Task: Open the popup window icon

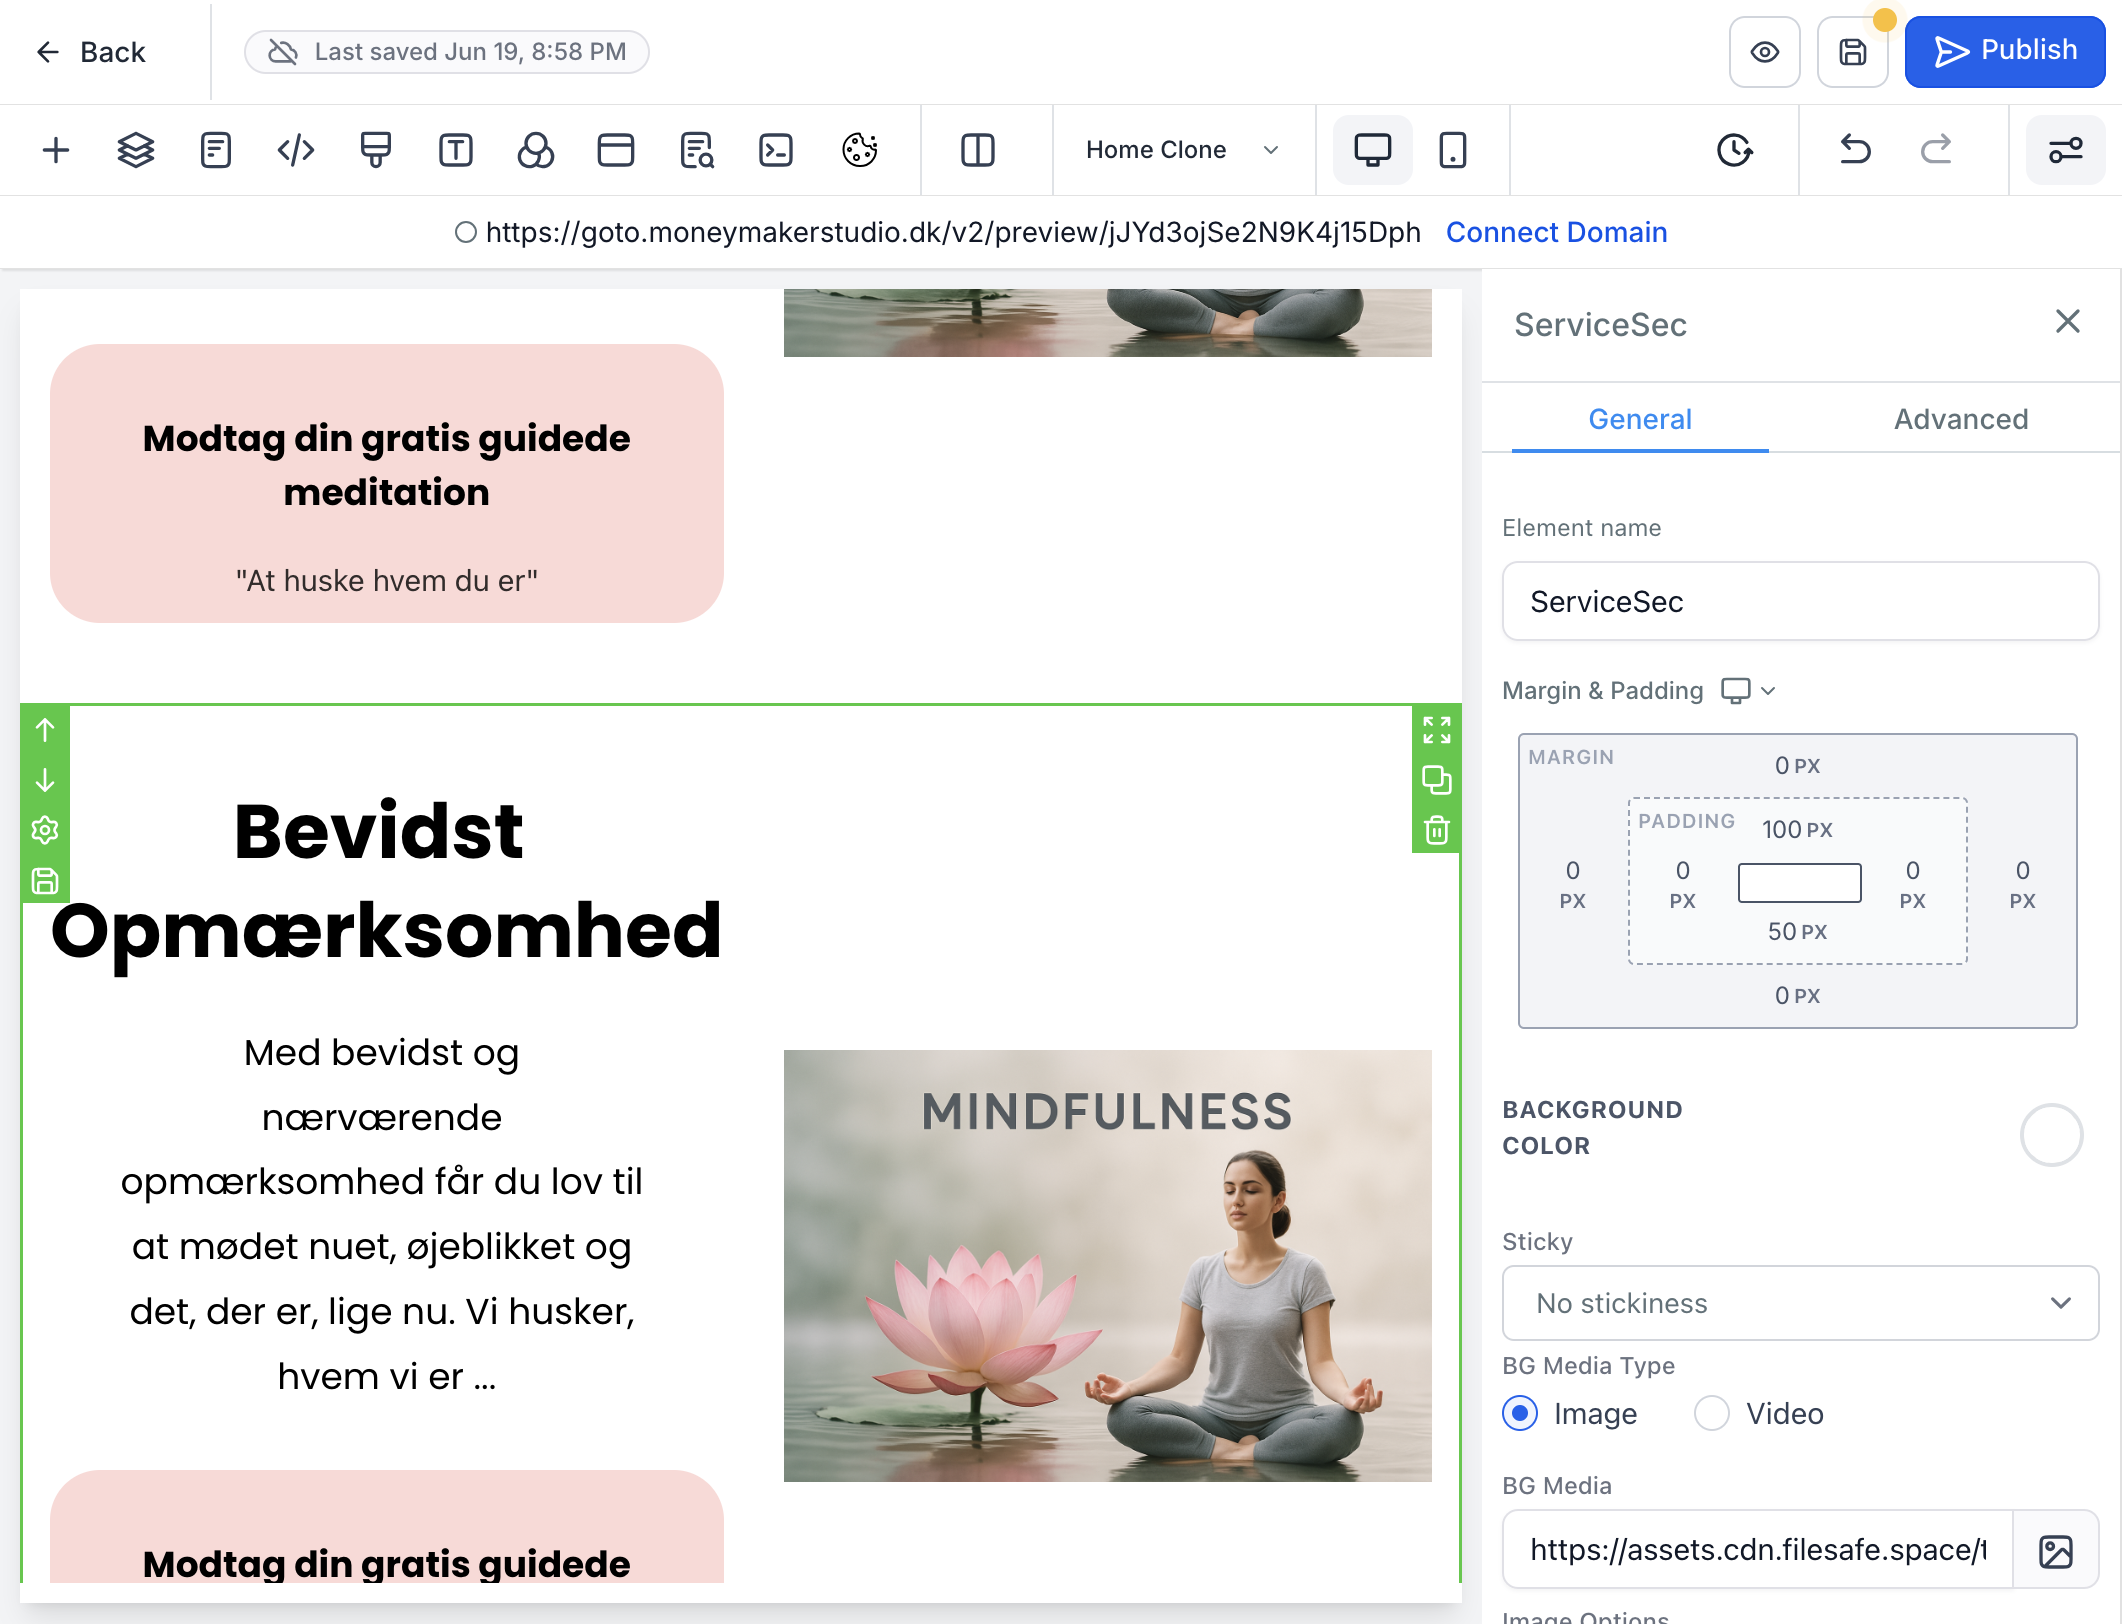Action: [x=616, y=150]
